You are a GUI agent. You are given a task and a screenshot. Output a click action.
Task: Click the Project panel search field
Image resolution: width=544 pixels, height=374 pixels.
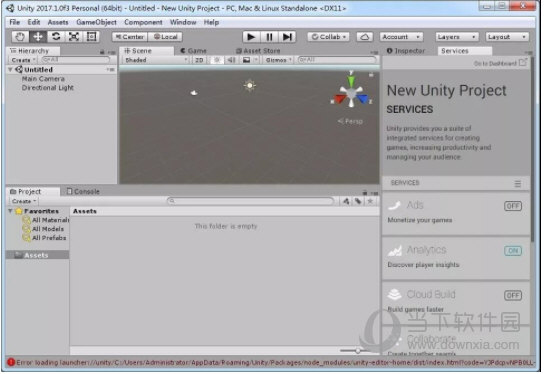coord(250,201)
